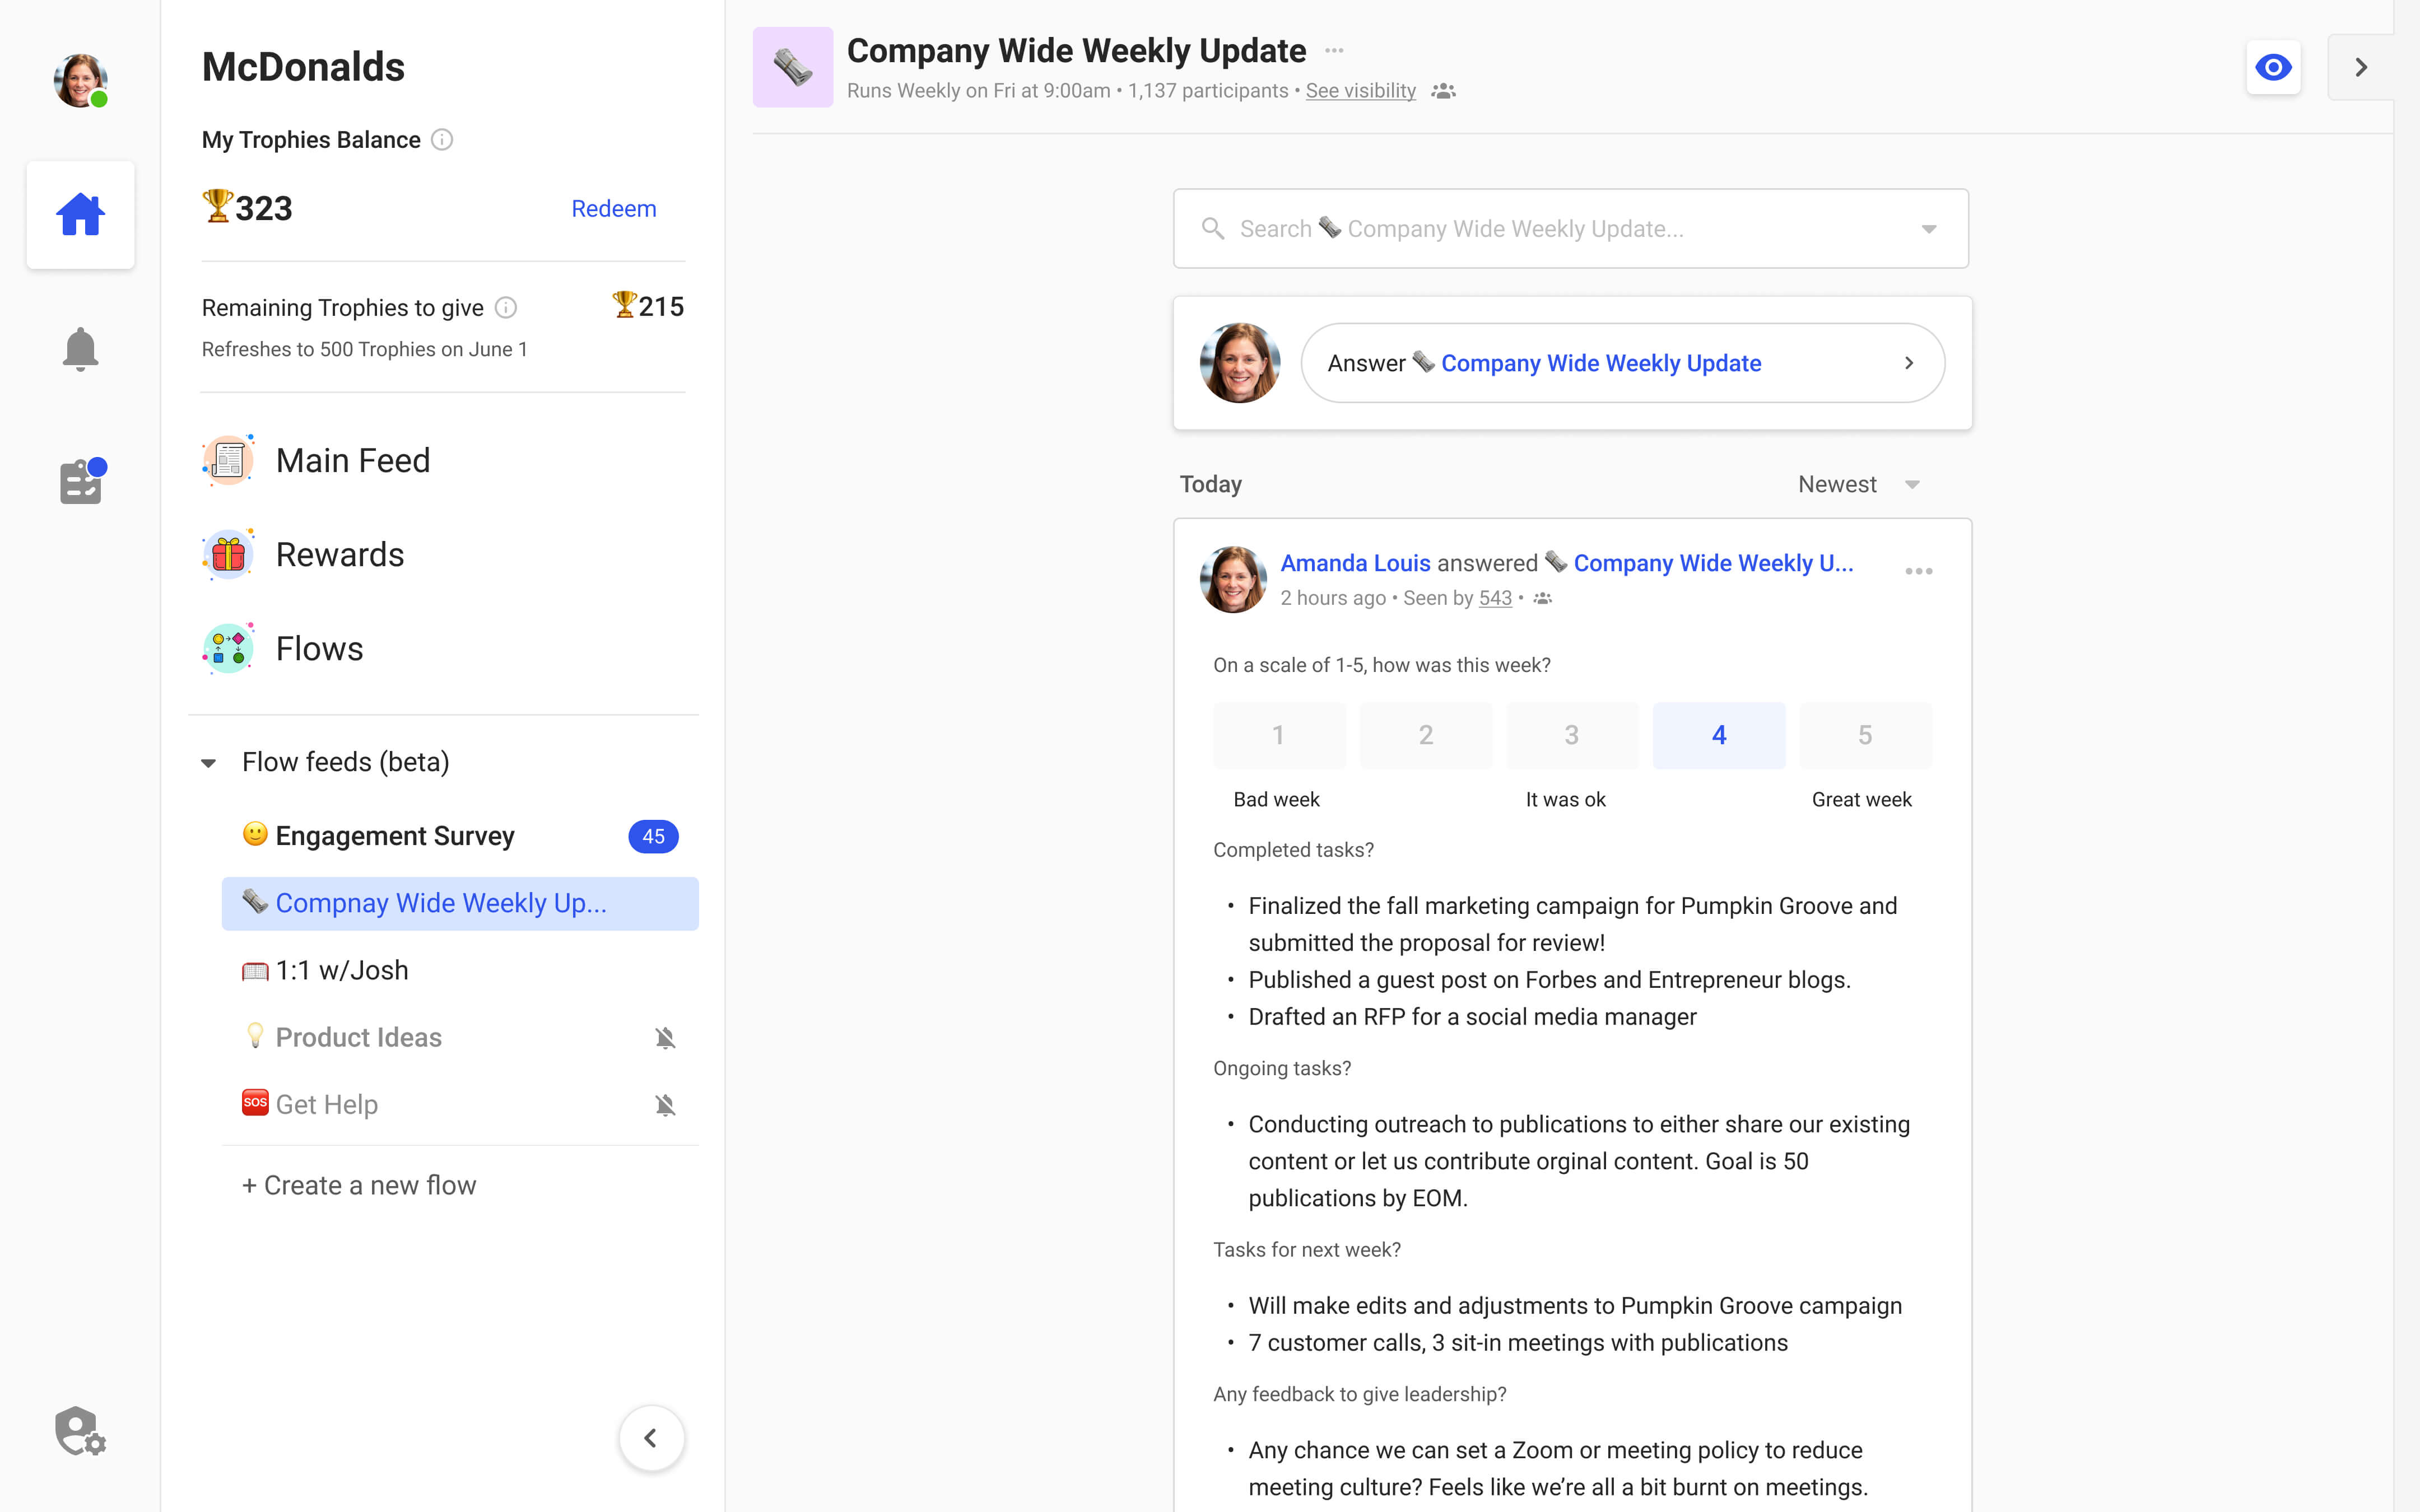Click info icon beside My Trophies Balance
The image size is (2420, 1512).
tap(442, 140)
